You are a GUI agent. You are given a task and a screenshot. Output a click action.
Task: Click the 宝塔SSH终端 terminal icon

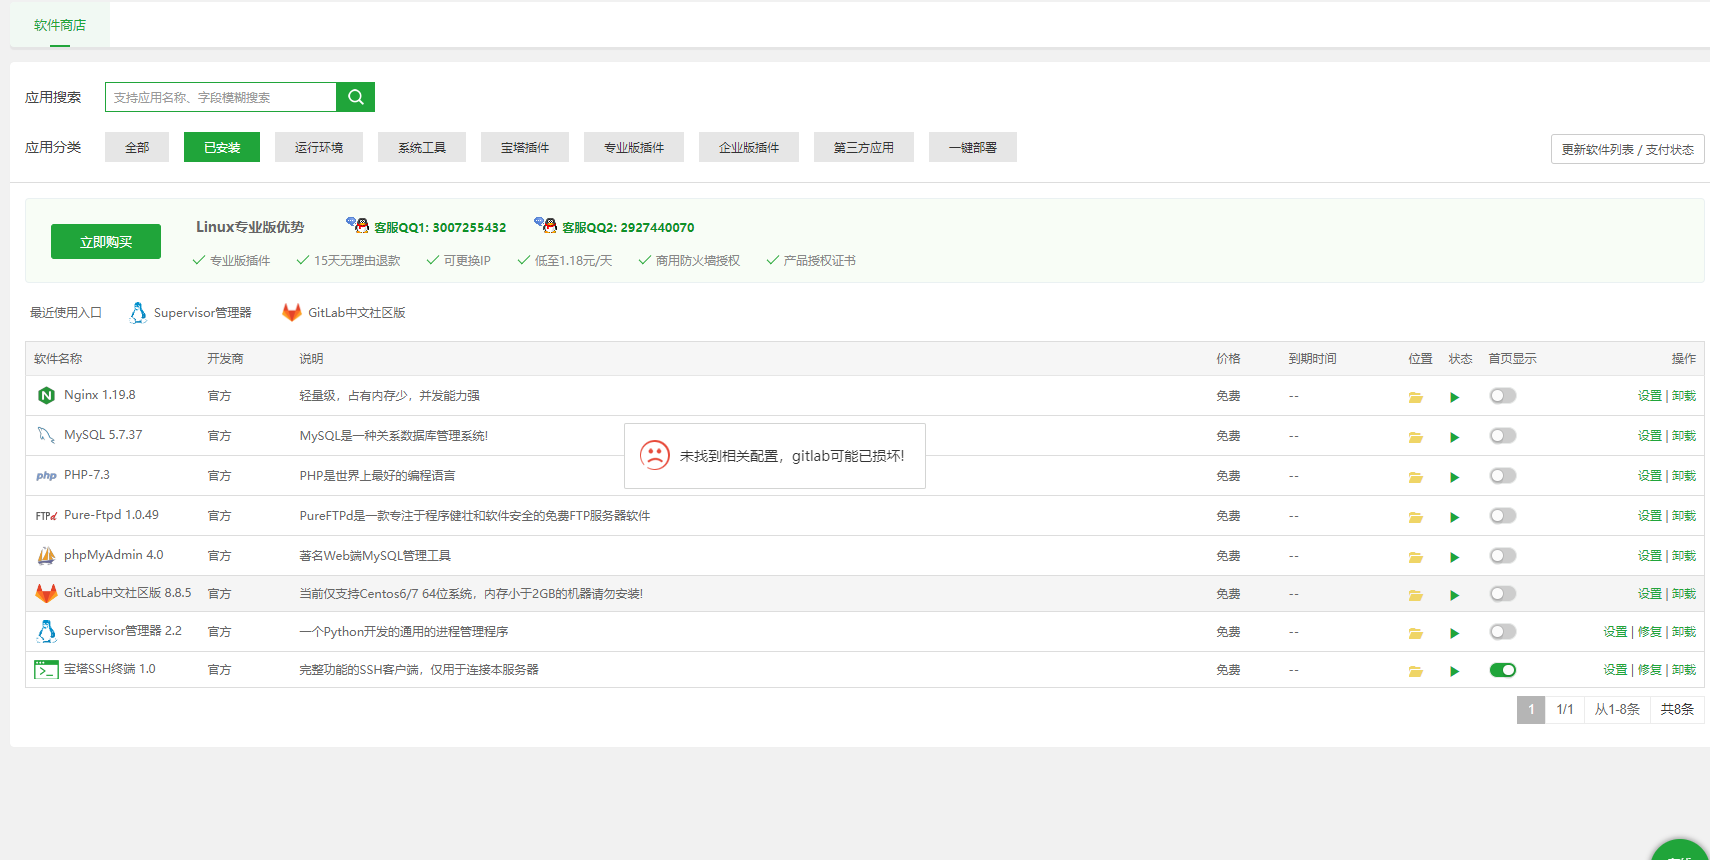point(46,669)
